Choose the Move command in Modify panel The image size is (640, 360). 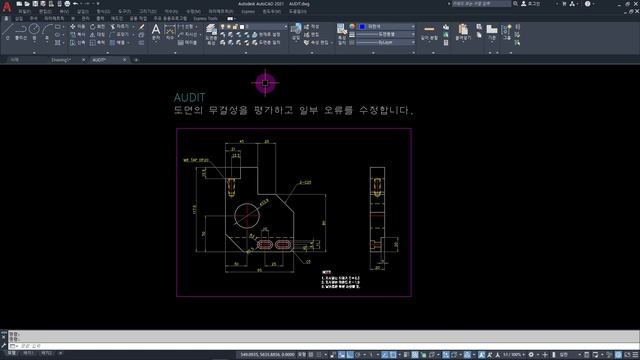tap(78, 27)
